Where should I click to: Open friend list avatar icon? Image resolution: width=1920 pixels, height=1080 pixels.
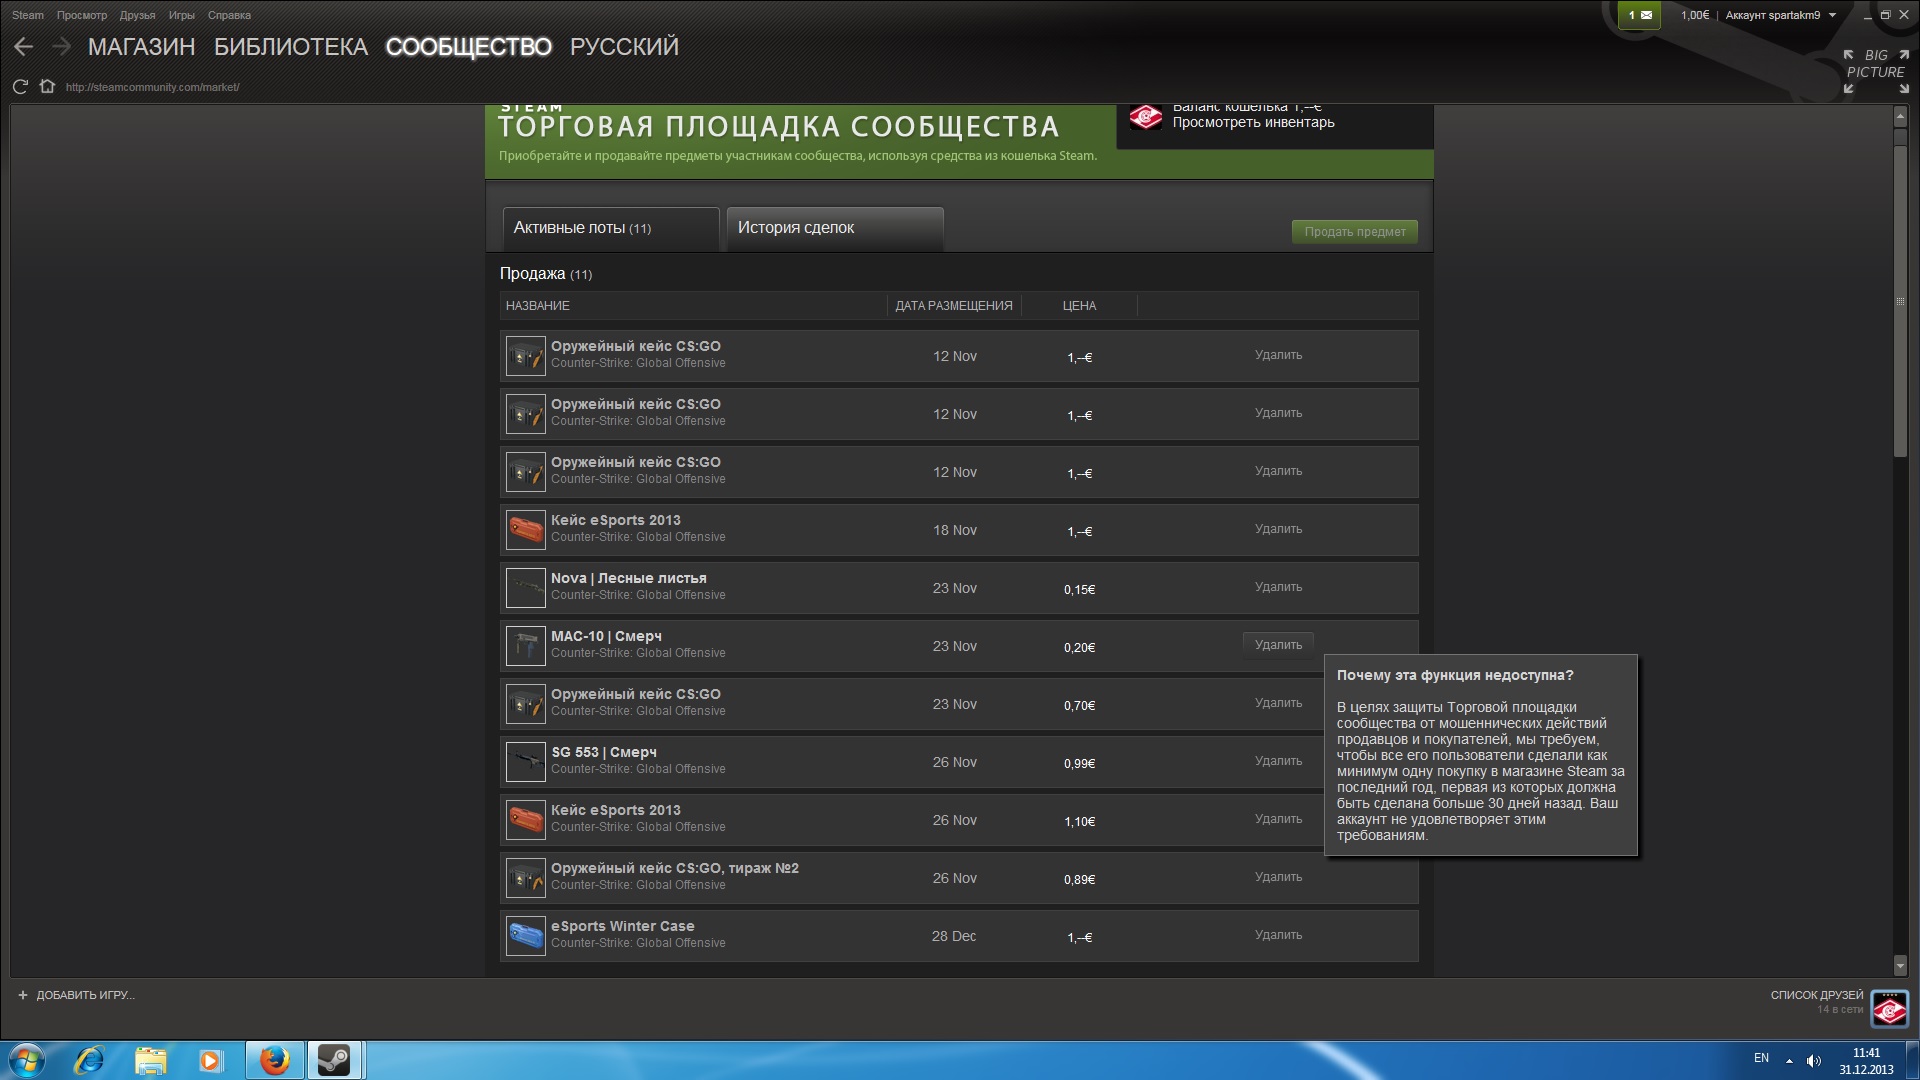1889,1009
